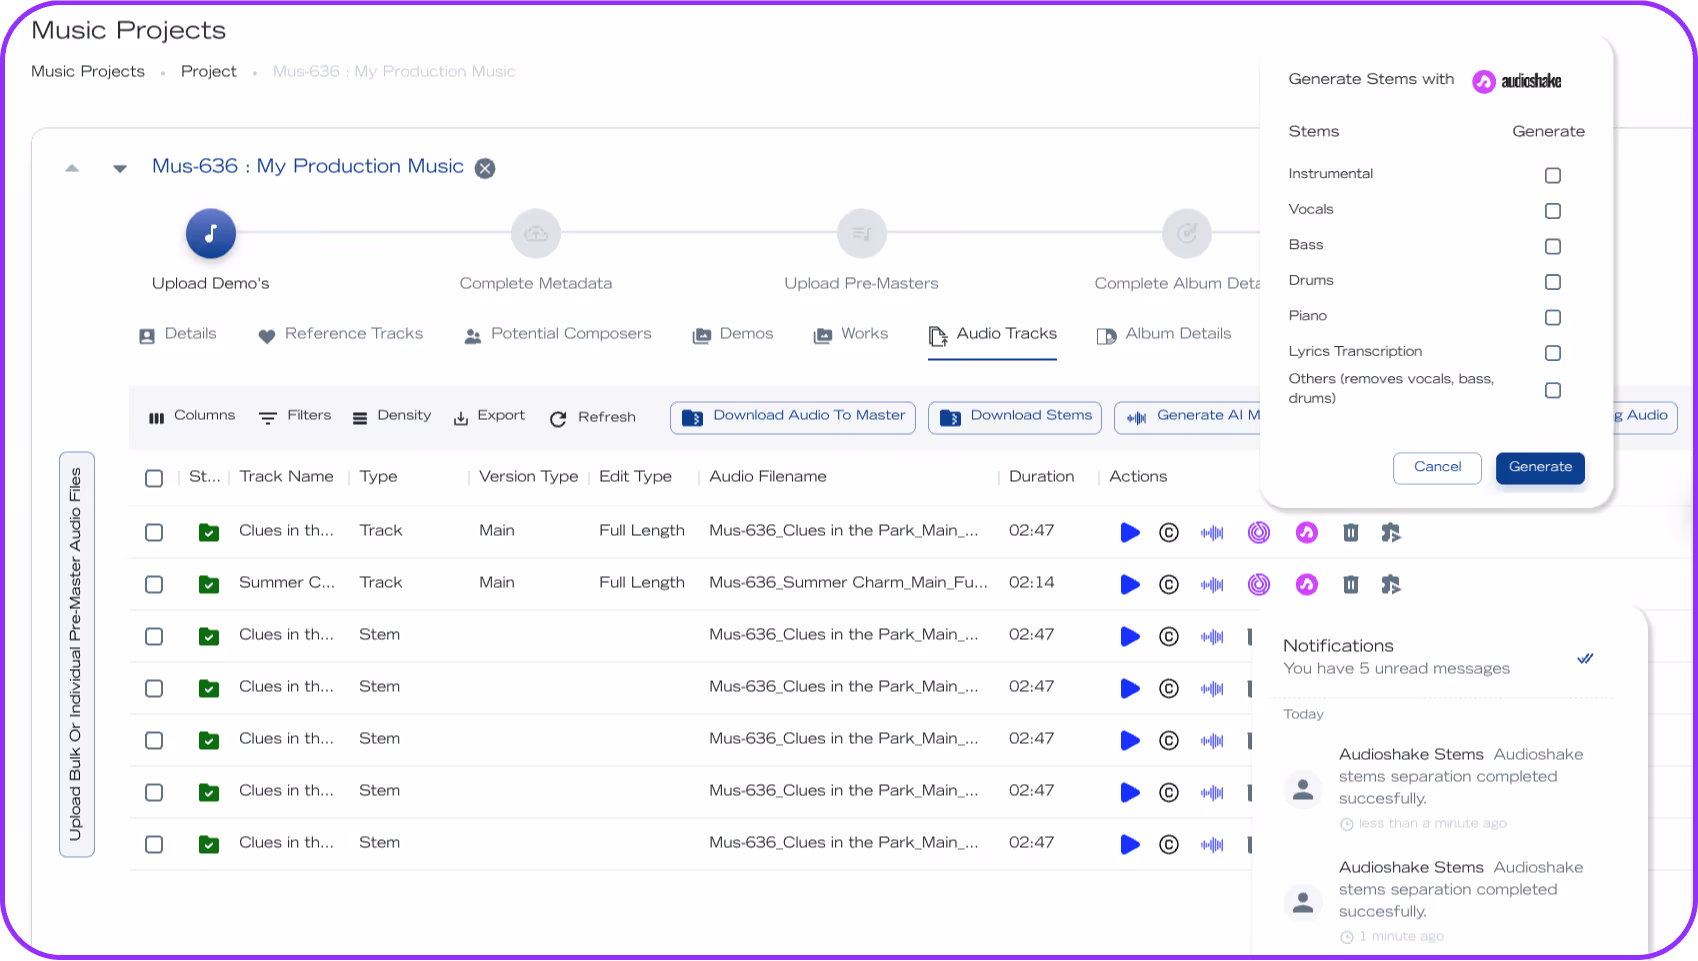Viewport: 1698px width, 961px height.
Task: Open the Works tab
Action: pos(851,334)
